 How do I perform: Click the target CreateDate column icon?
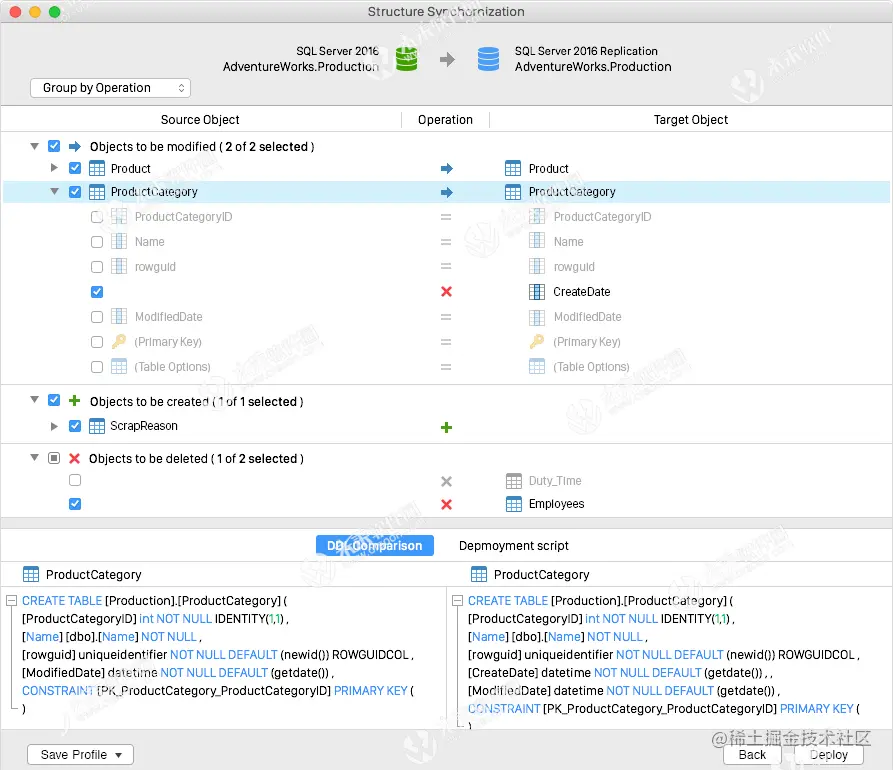pyautogui.click(x=536, y=292)
